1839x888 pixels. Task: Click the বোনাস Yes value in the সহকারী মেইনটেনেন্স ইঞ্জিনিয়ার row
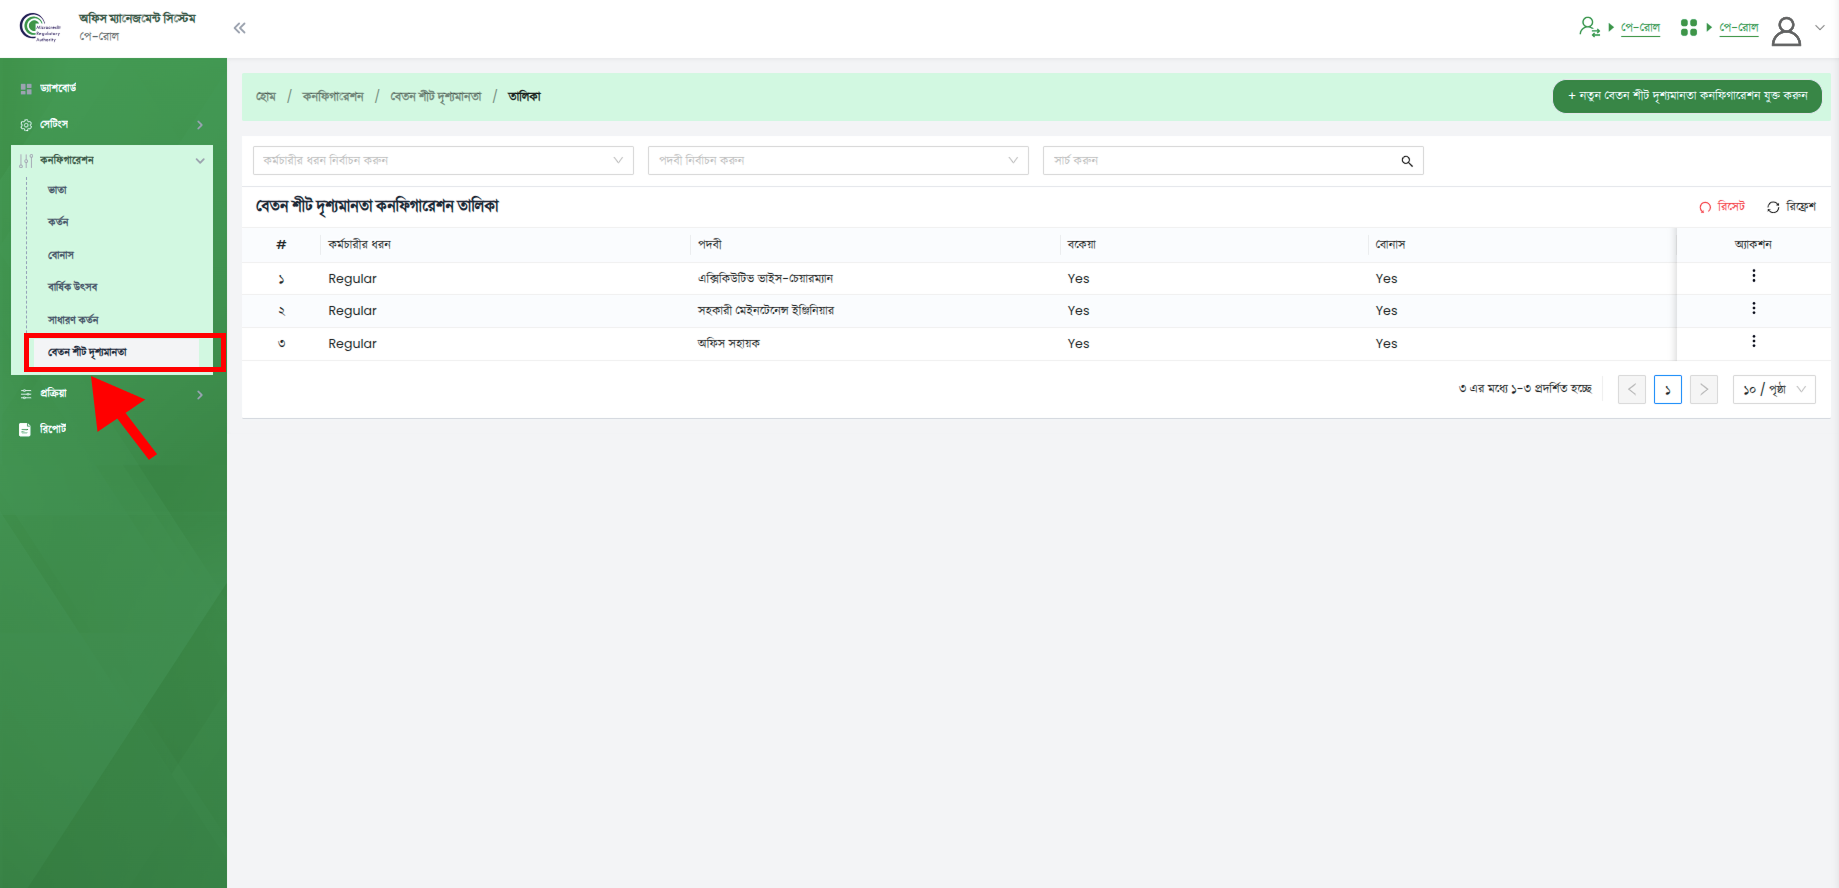pos(1386,311)
